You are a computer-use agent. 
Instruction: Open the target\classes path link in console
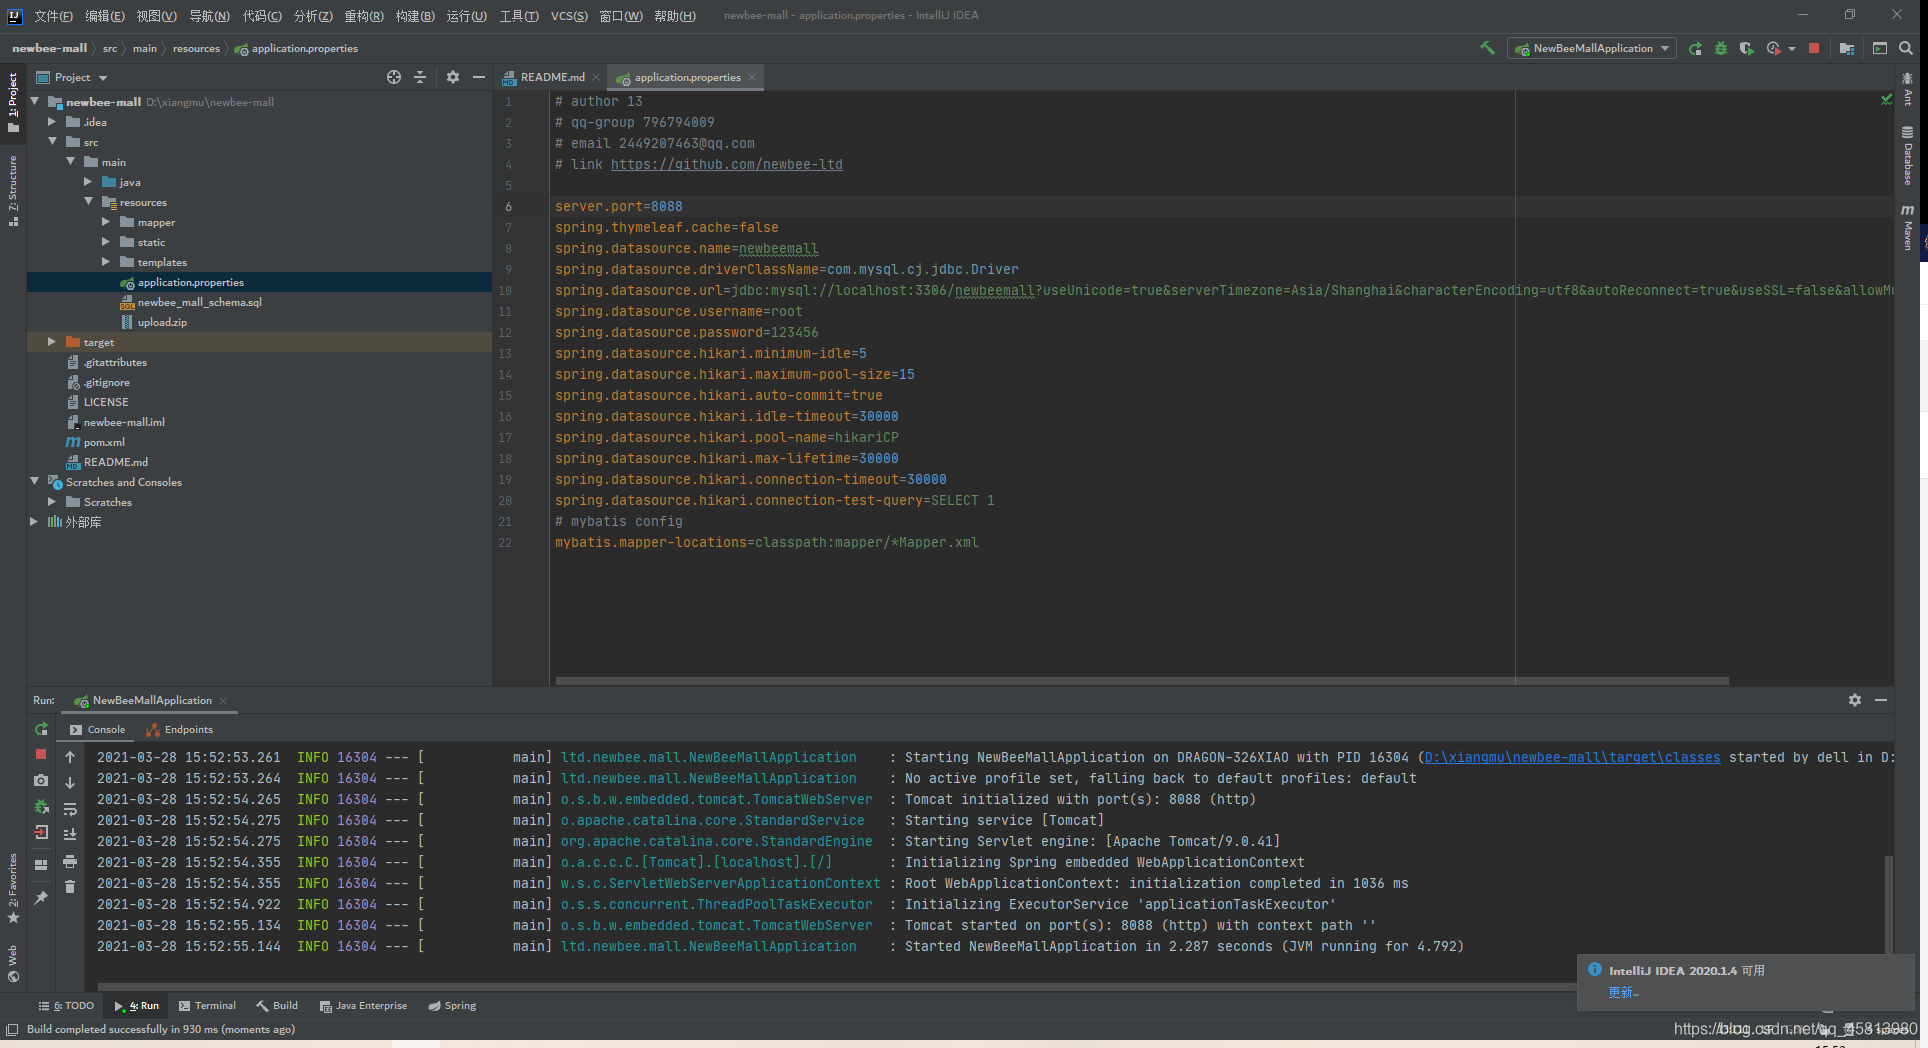(1572, 757)
